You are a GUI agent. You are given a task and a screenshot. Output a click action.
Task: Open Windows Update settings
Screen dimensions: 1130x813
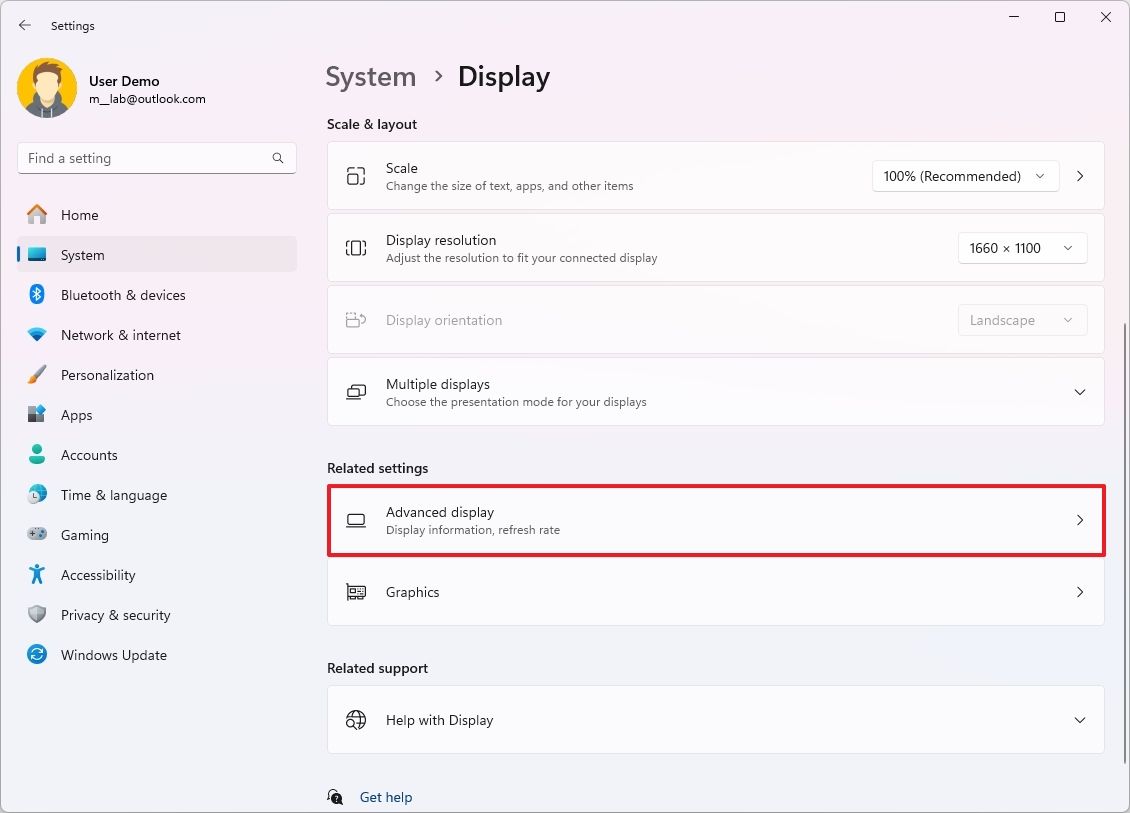113,654
